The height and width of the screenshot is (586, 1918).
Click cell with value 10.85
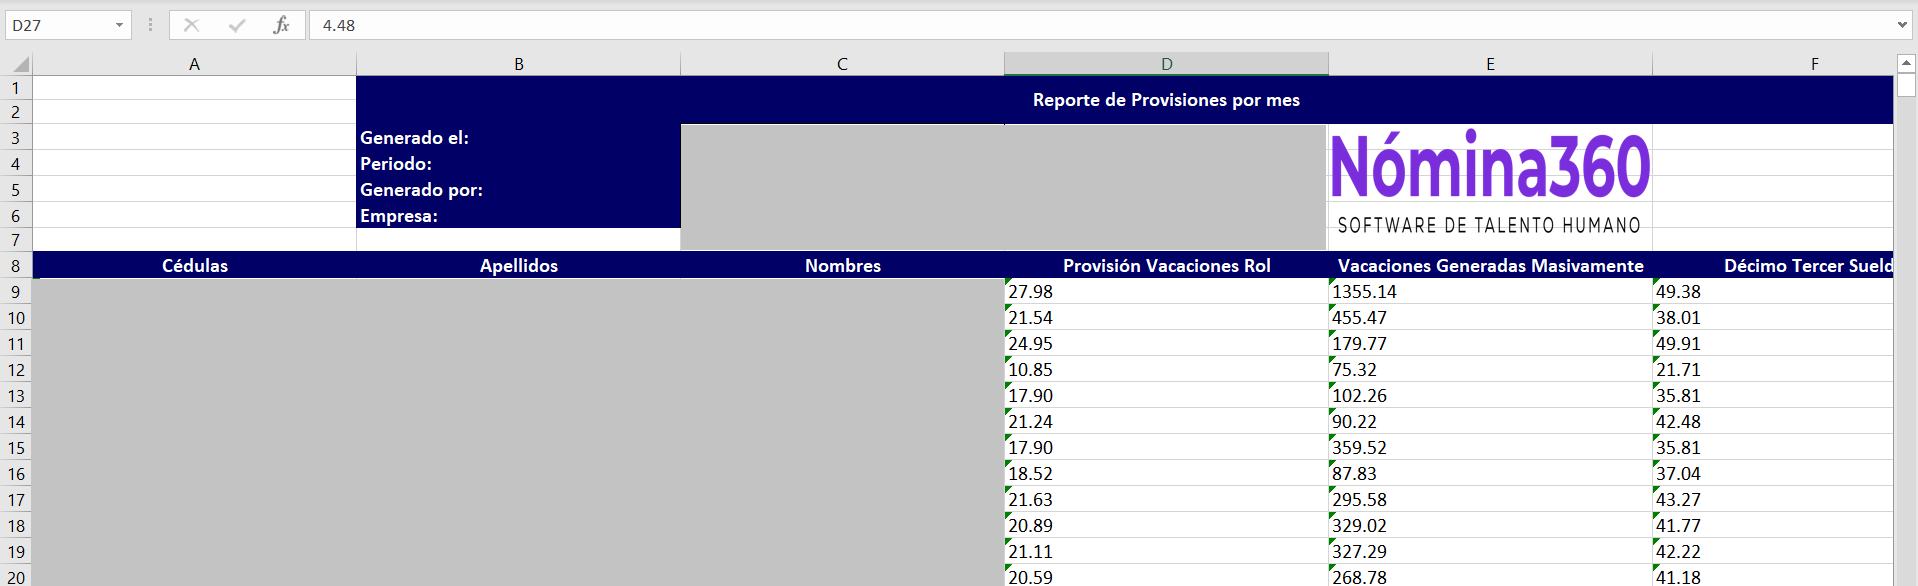click(x=1166, y=370)
